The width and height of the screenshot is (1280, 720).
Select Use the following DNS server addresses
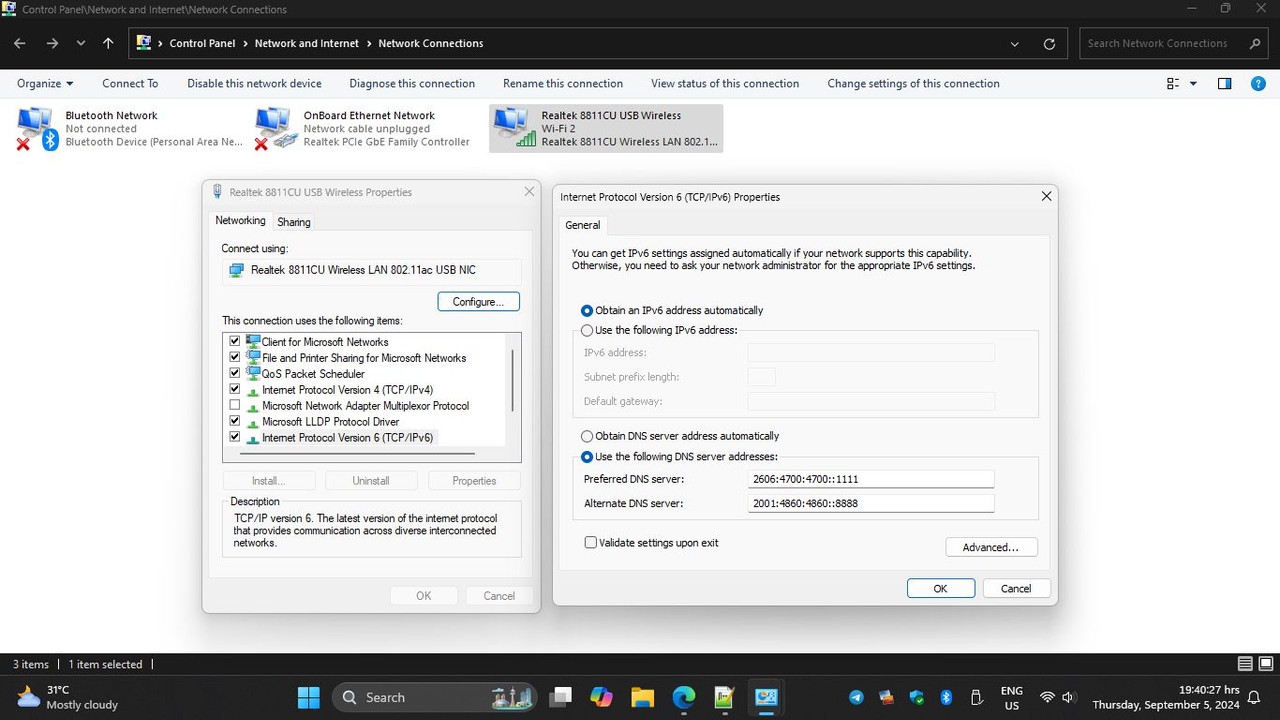(x=587, y=457)
